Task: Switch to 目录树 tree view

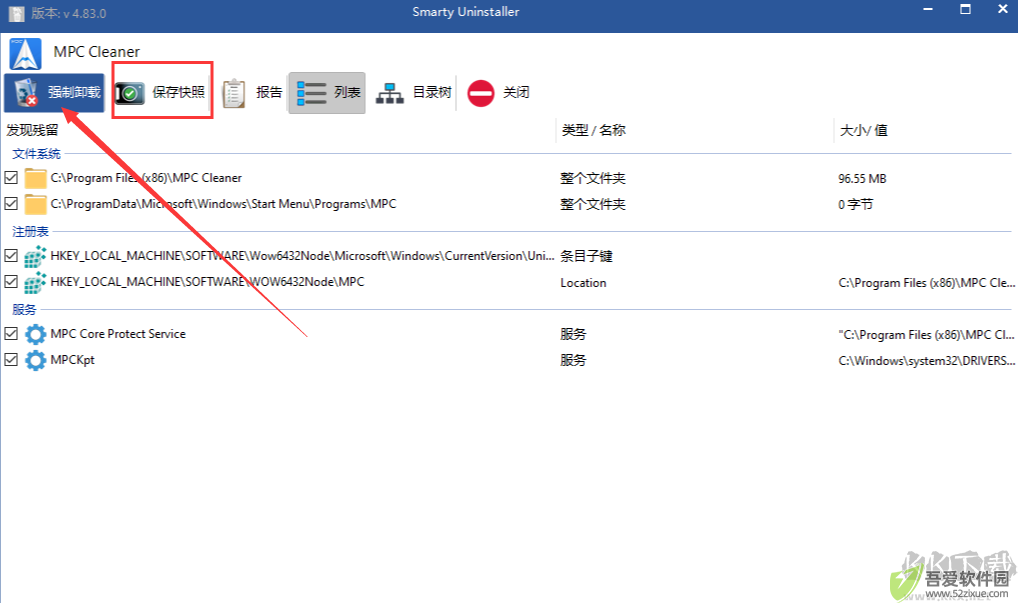Action: (x=413, y=93)
